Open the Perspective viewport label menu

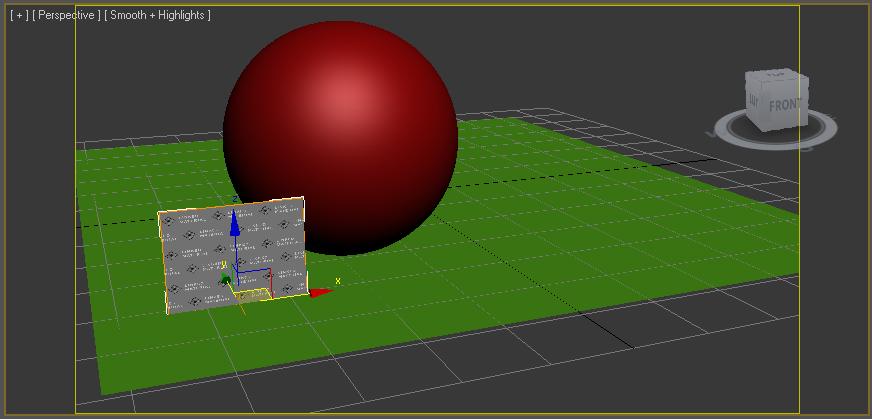click(x=66, y=15)
